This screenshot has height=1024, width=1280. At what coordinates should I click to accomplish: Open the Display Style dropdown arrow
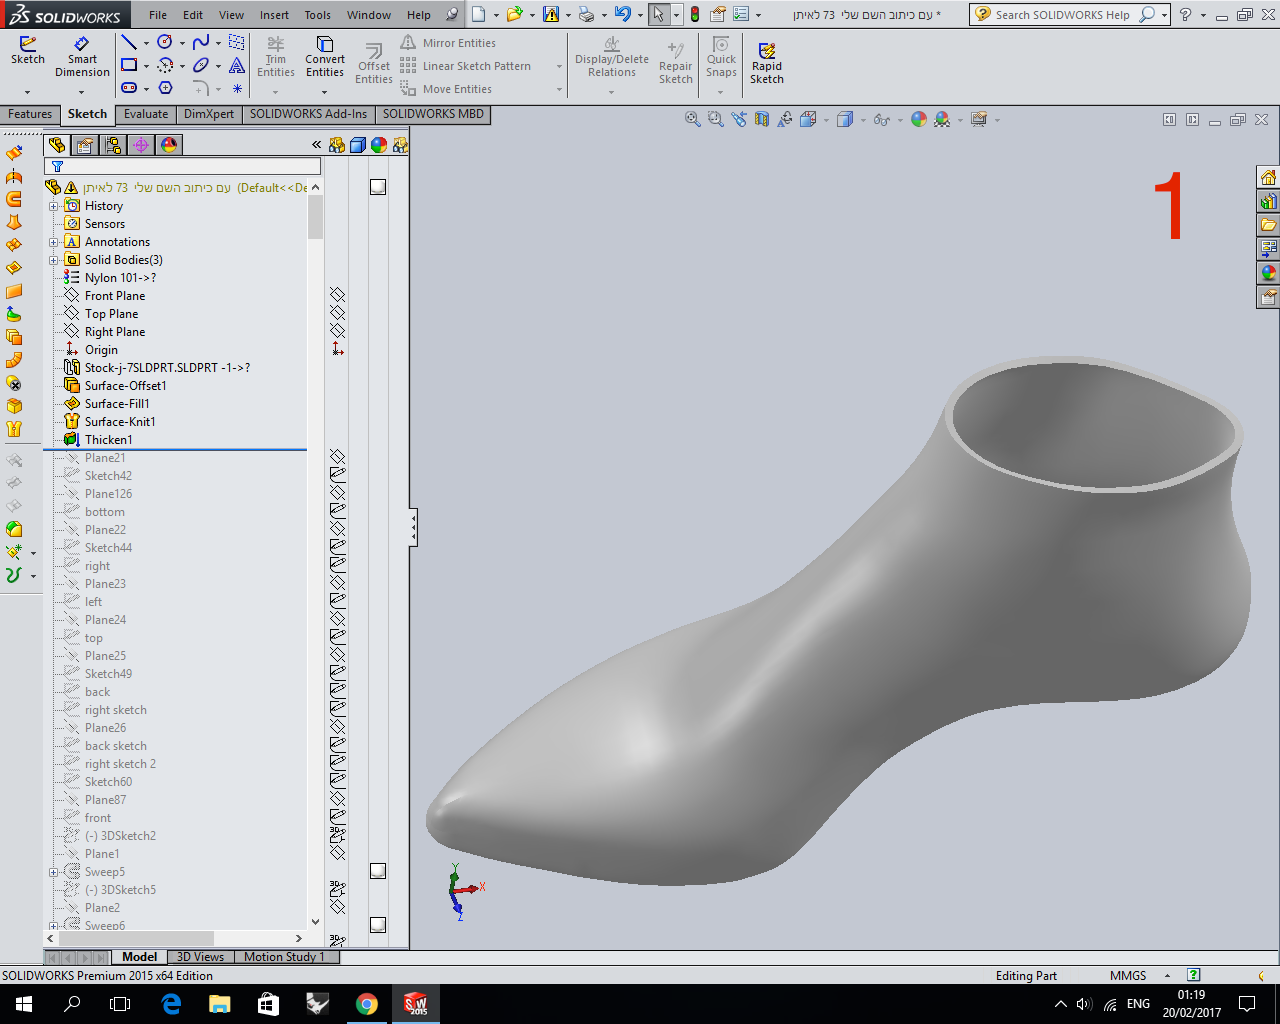(x=863, y=119)
